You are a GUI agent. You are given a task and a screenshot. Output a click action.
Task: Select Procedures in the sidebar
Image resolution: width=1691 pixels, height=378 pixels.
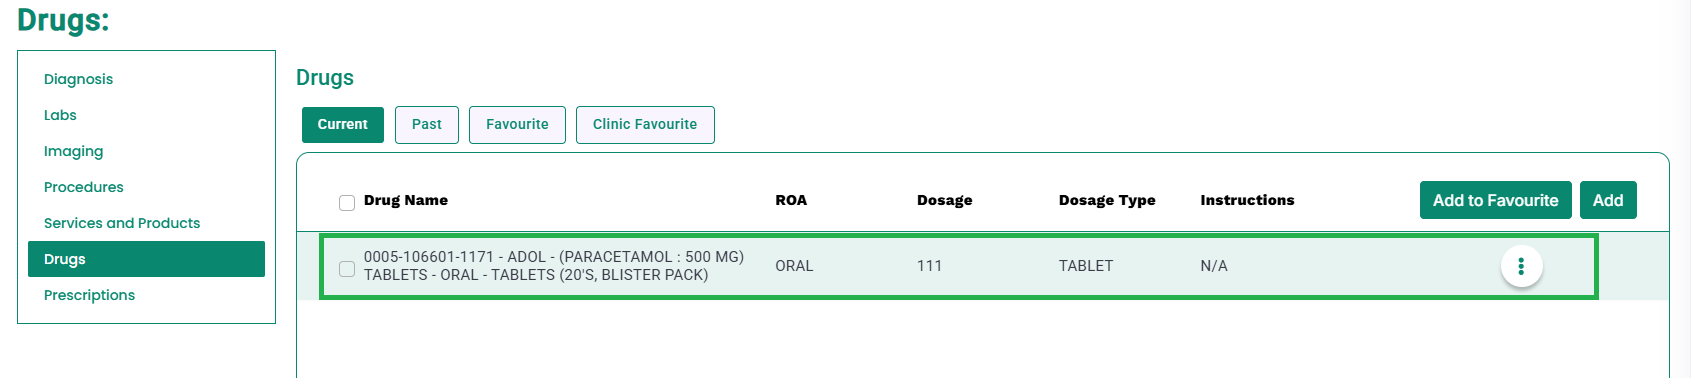[84, 187]
